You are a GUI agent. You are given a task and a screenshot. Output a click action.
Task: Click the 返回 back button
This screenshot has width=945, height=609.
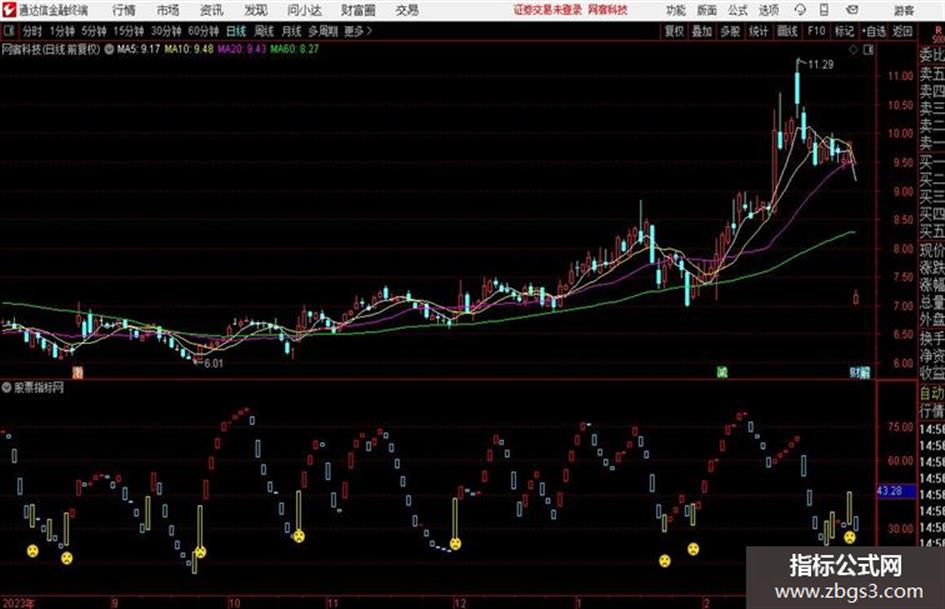(902, 31)
